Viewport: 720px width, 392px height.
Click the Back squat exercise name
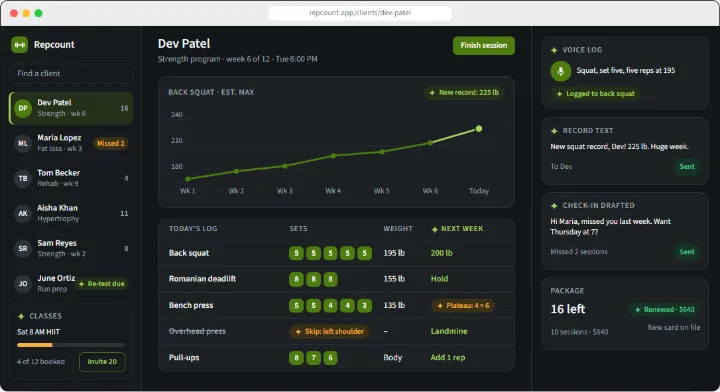[189, 253]
